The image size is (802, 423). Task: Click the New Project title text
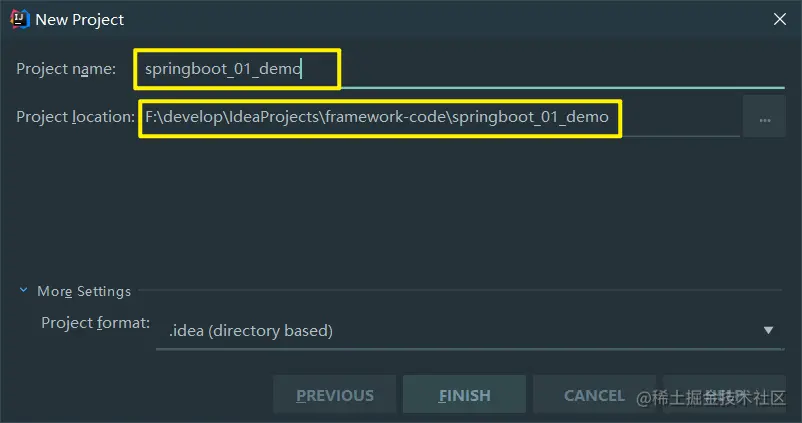[x=80, y=19]
